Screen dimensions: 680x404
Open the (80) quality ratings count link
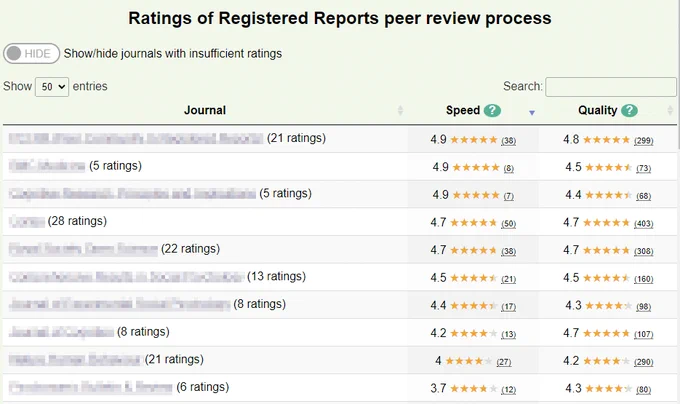point(644,390)
